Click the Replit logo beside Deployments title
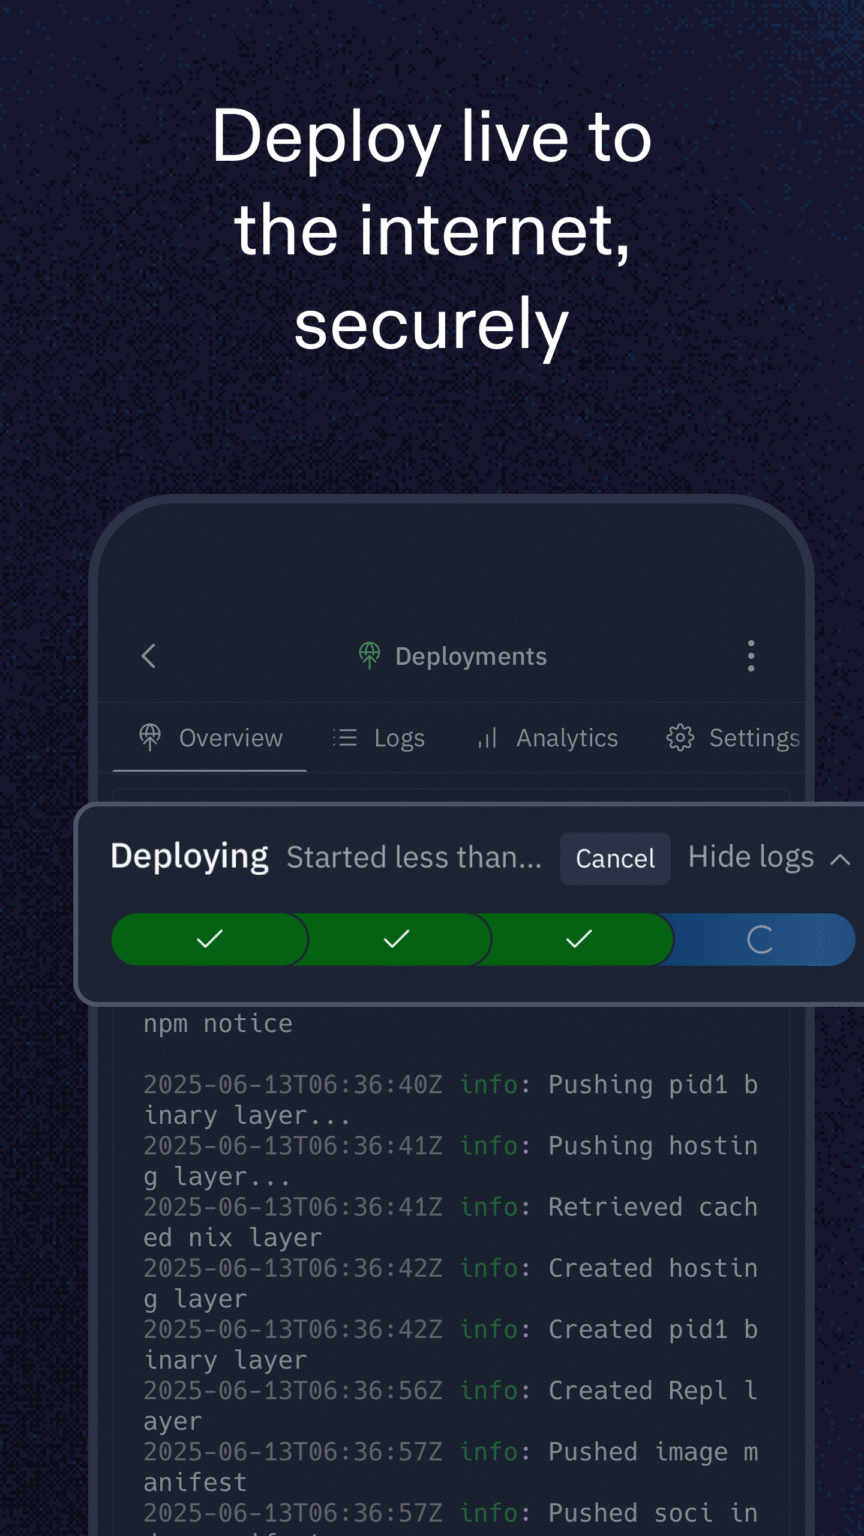 coord(369,655)
